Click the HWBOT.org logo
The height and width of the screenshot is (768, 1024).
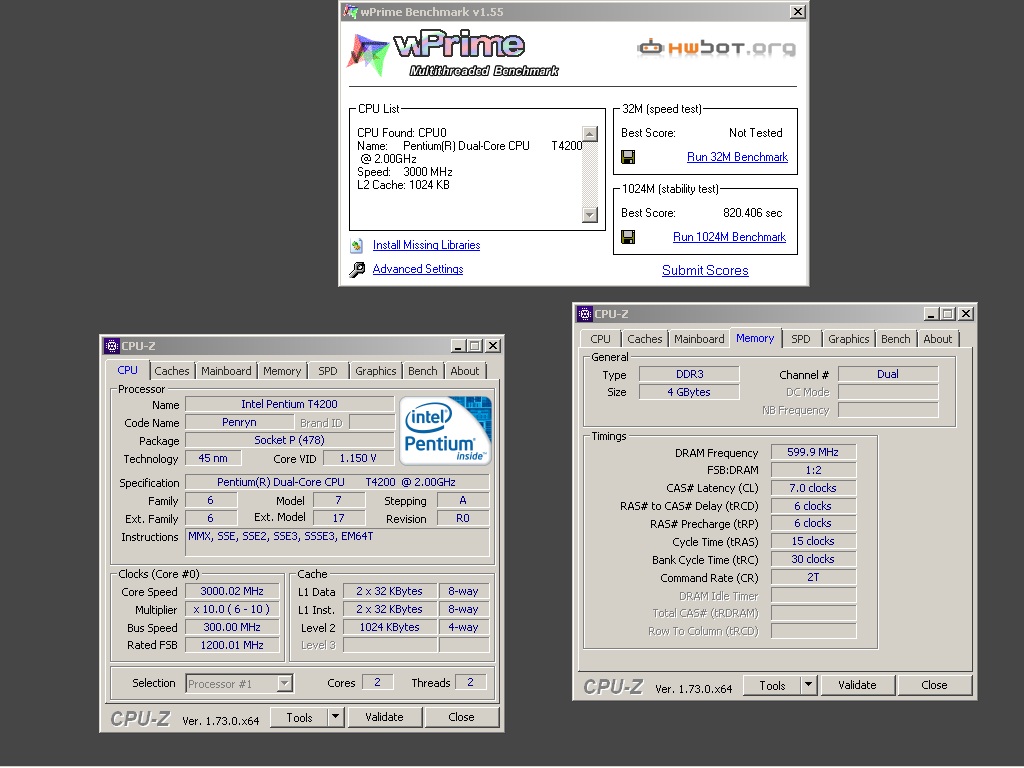(x=716, y=48)
